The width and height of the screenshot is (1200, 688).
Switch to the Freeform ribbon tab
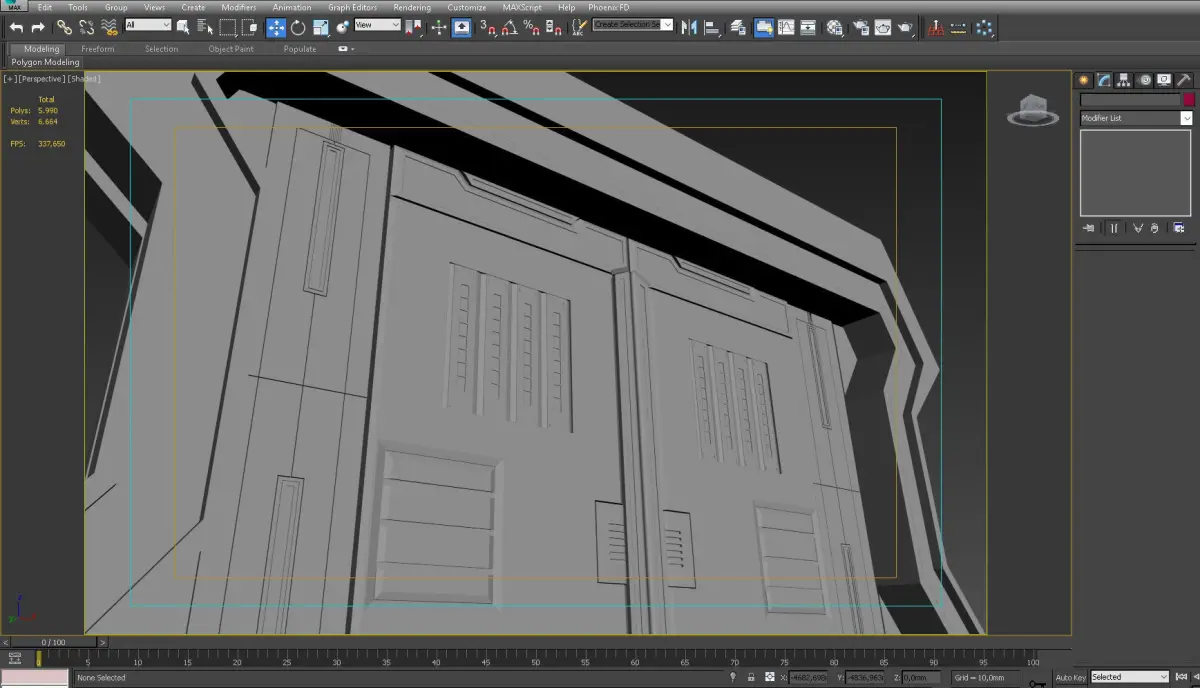pyautogui.click(x=98, y=49)
